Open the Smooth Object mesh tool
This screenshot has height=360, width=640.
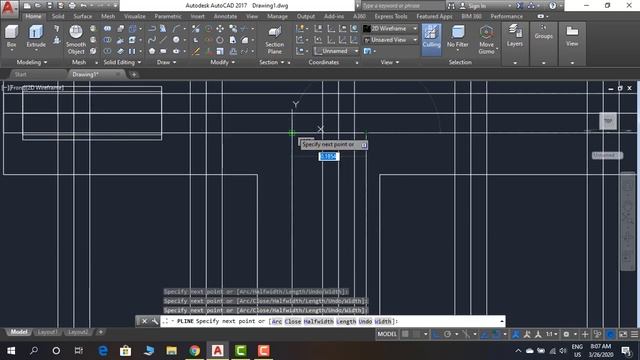click(x=76, y=39)
